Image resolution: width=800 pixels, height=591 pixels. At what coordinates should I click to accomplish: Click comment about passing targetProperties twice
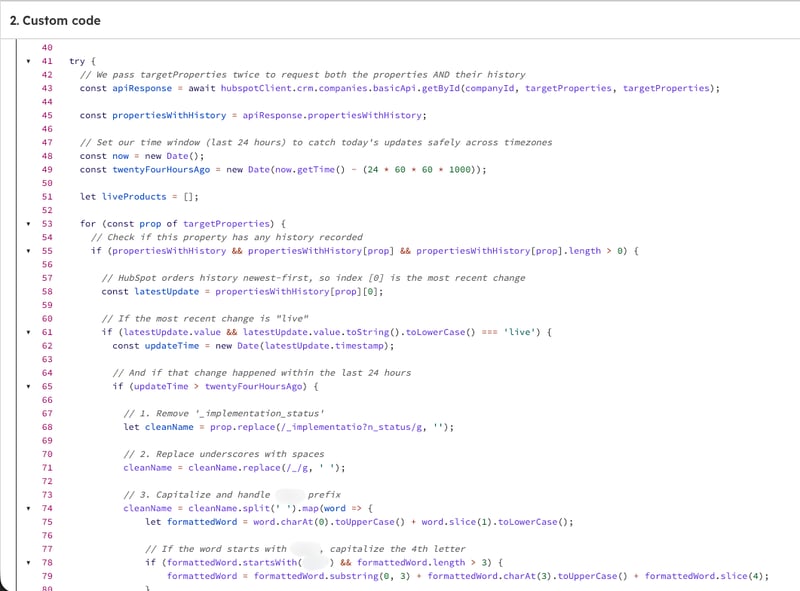(303, 75)
